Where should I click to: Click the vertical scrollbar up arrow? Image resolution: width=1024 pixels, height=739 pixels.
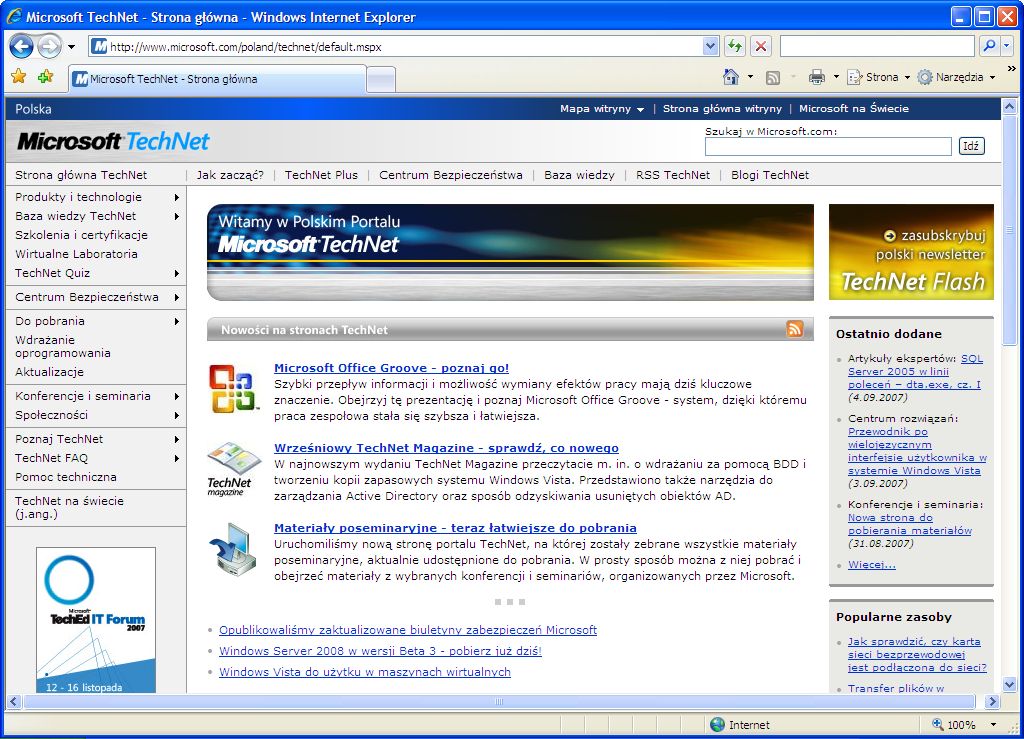(x=1010, y=106)
